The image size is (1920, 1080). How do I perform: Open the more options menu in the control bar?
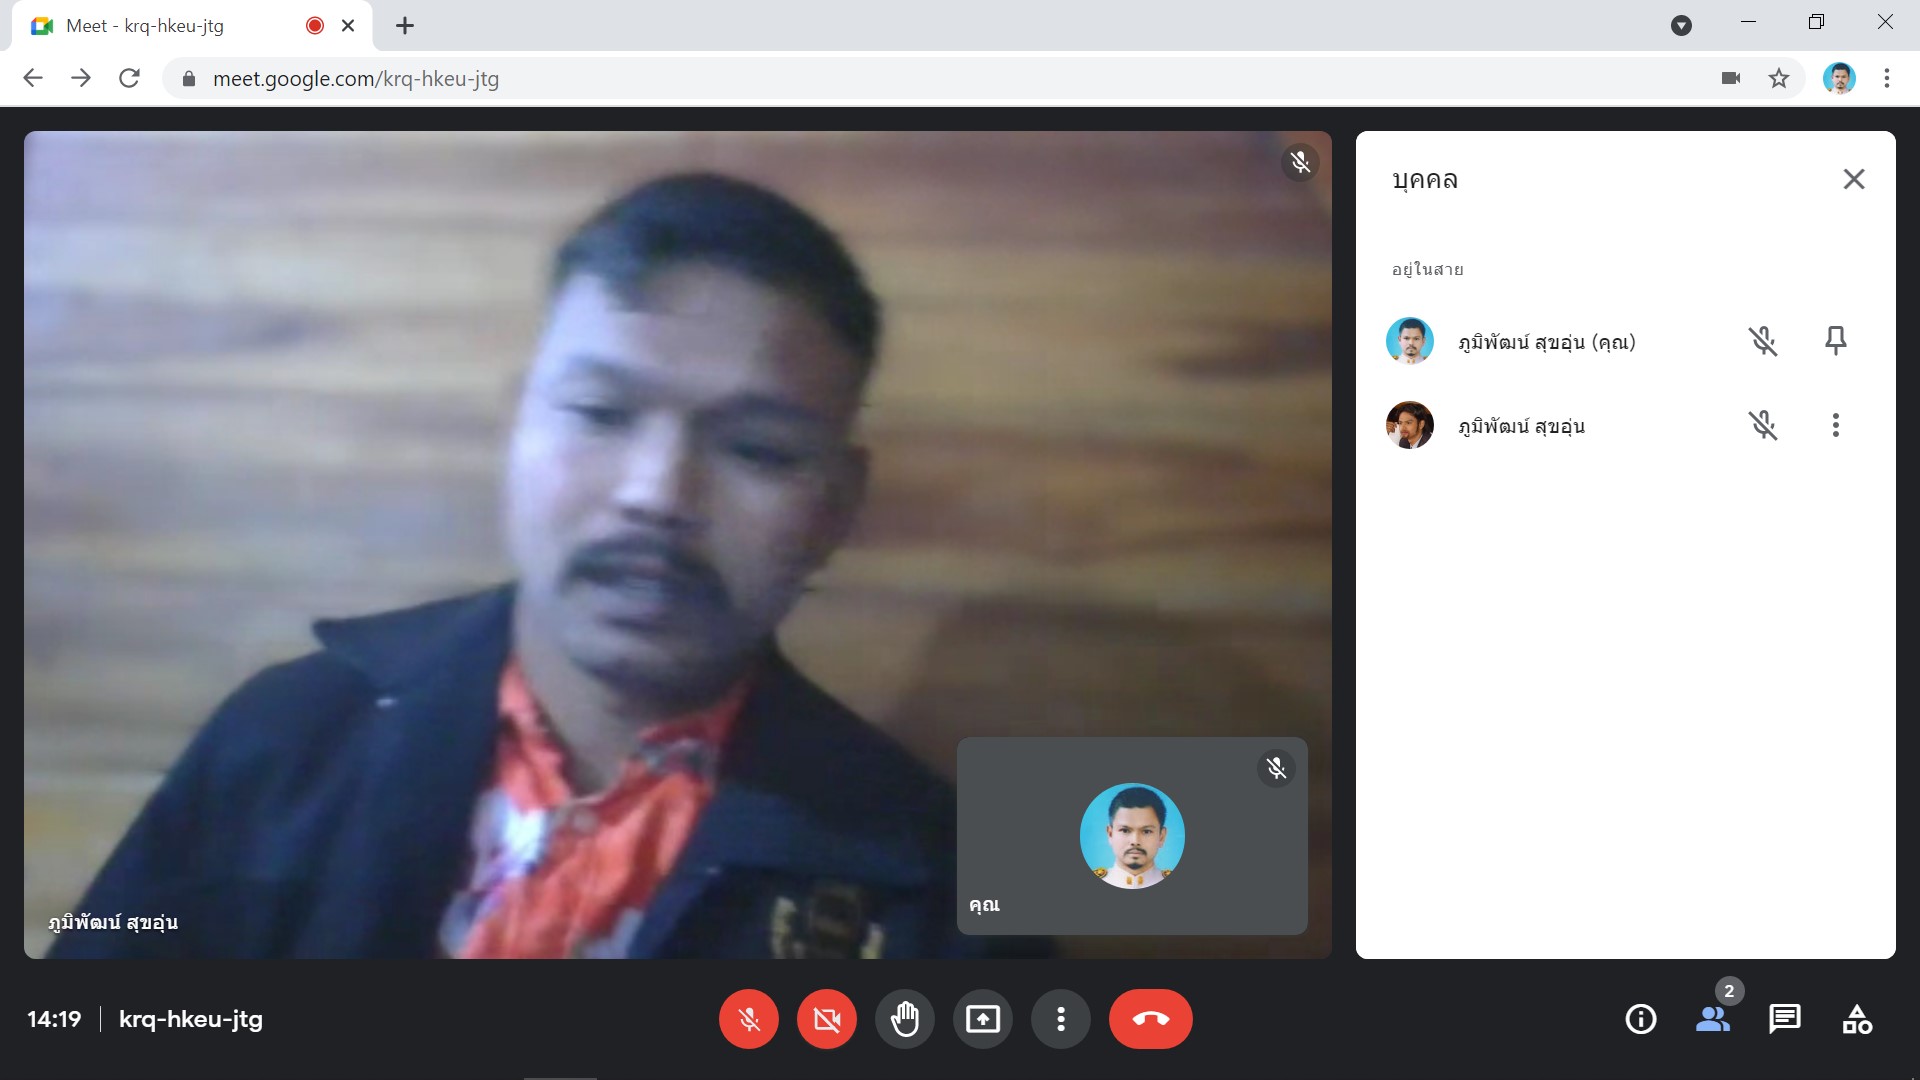tap(1060, 1019)
